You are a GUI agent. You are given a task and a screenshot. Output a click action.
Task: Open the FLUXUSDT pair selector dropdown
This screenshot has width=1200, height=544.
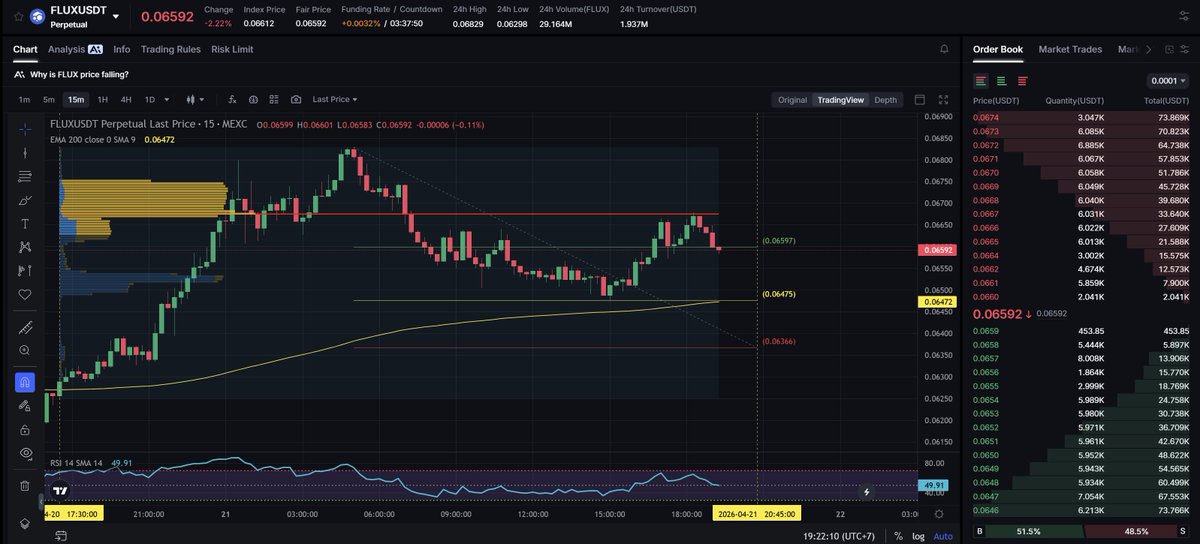(x=116, y=17)
